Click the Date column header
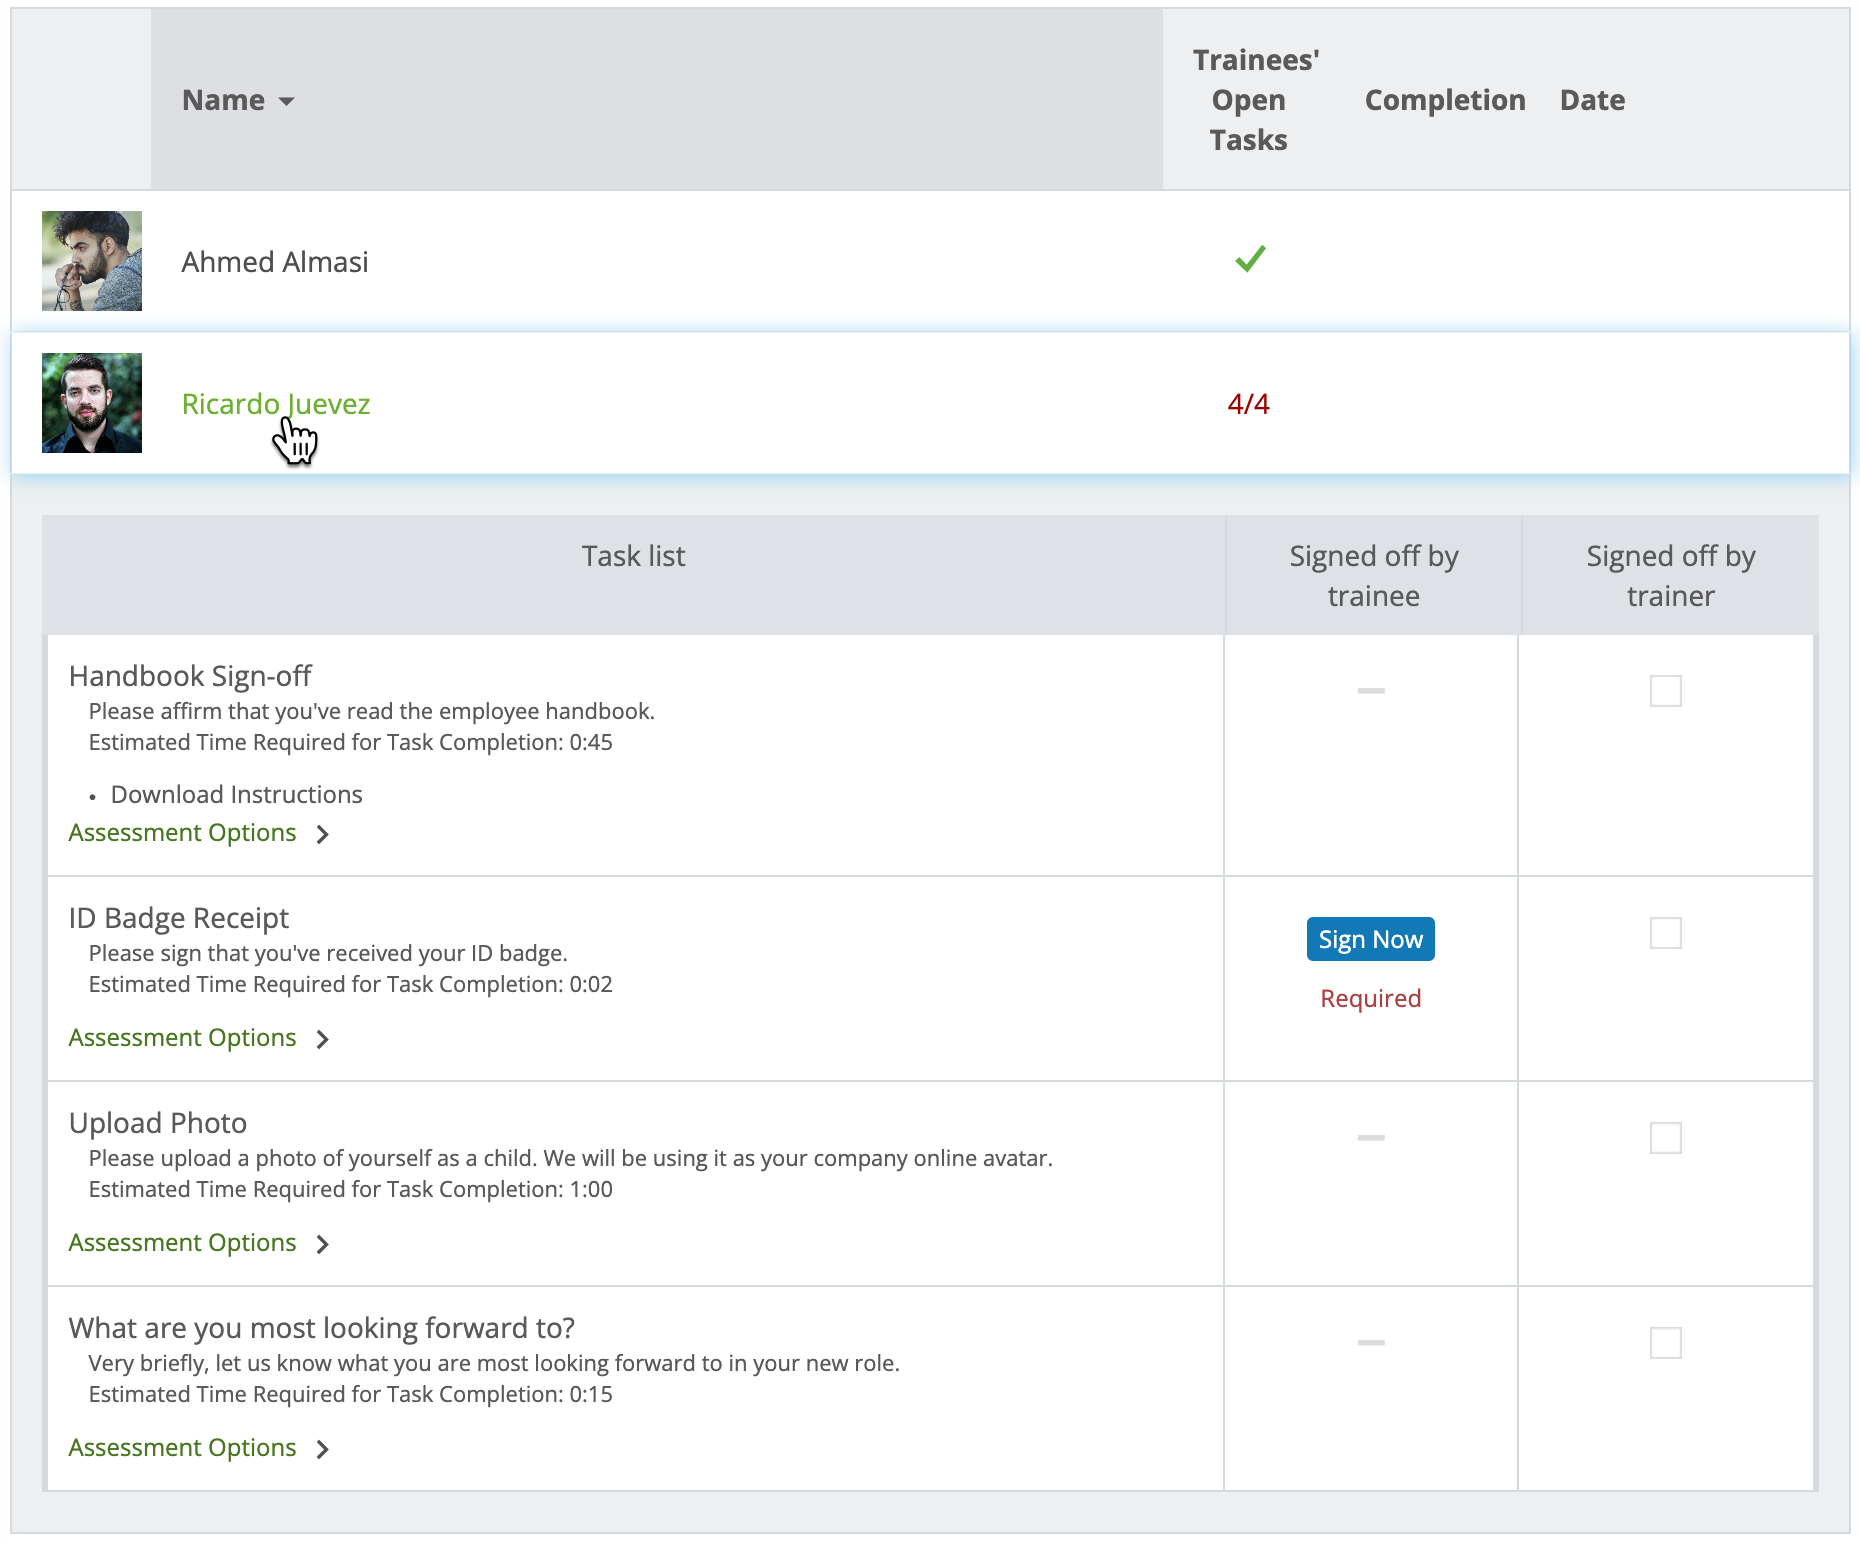The width and height of the screenshot is (1860, 1542). click(1592, 100)
